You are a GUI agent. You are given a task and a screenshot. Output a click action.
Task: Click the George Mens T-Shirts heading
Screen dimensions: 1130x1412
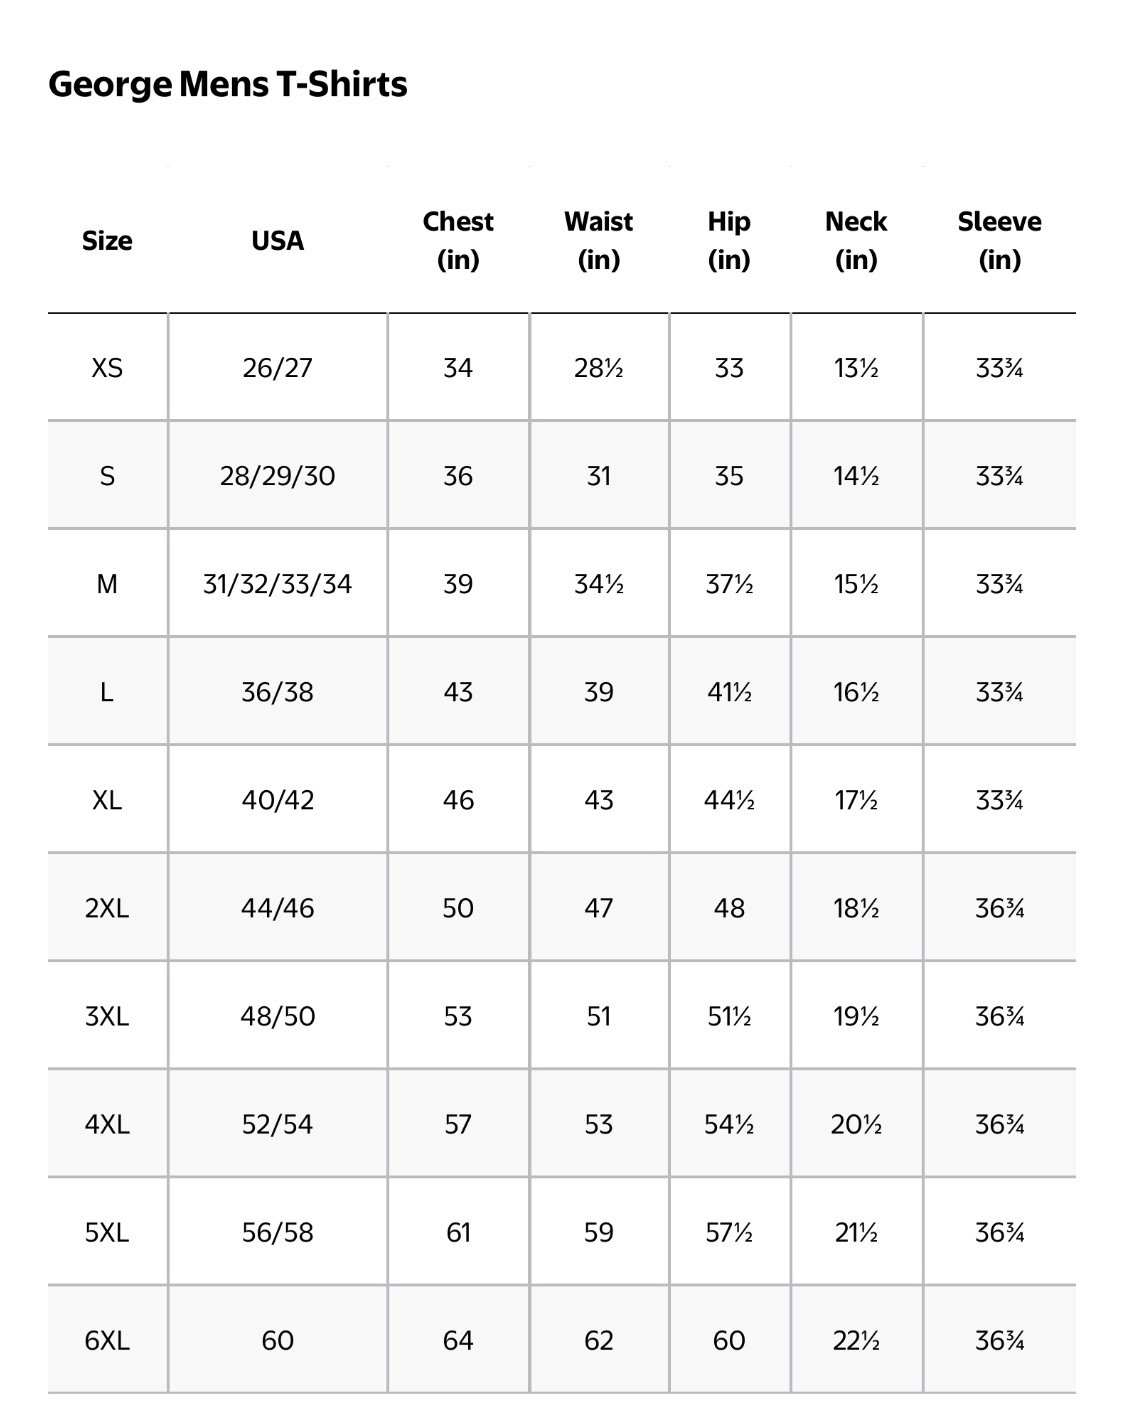[228, 84]
